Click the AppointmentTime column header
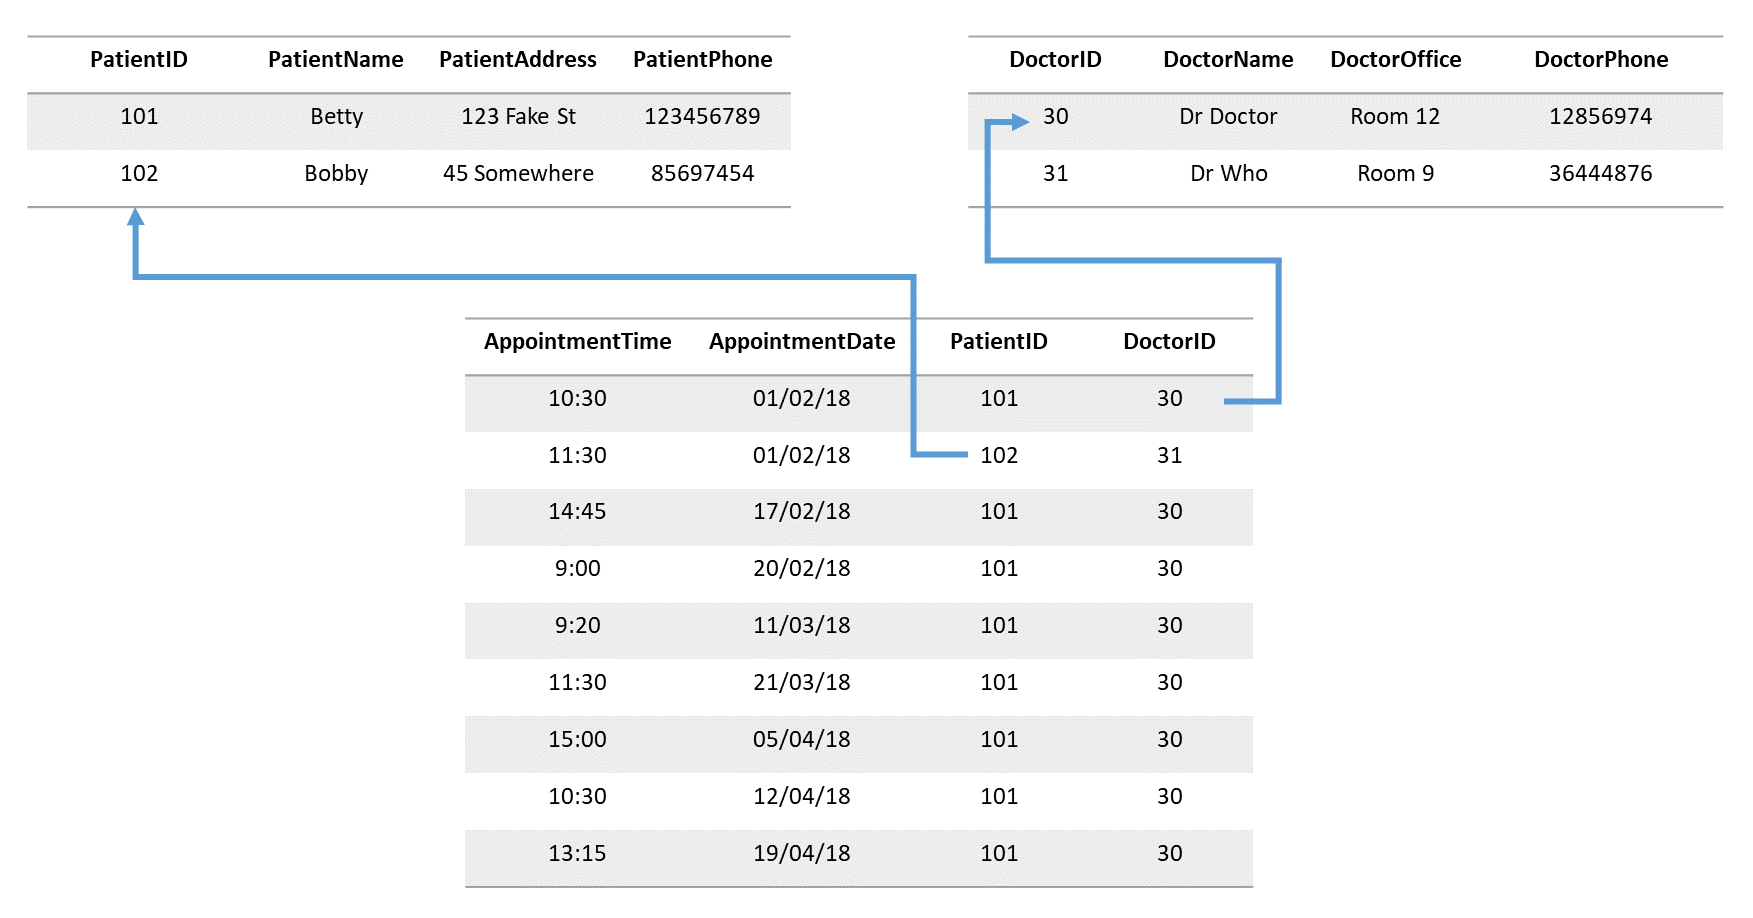Viewport: 1753px width, 918px height. point(578,342)
